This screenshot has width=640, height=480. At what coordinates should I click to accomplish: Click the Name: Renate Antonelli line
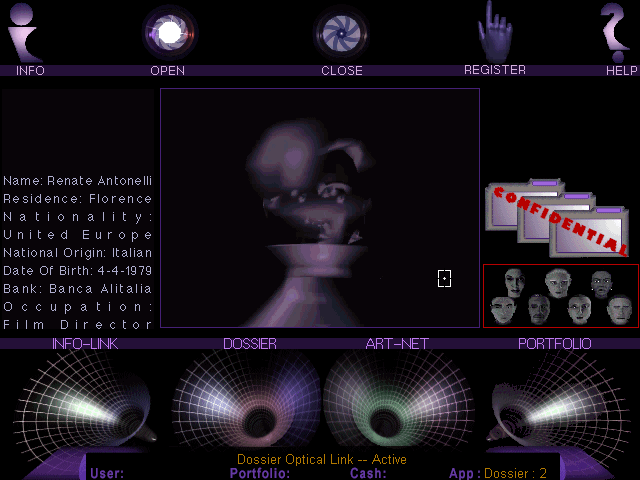78,180
